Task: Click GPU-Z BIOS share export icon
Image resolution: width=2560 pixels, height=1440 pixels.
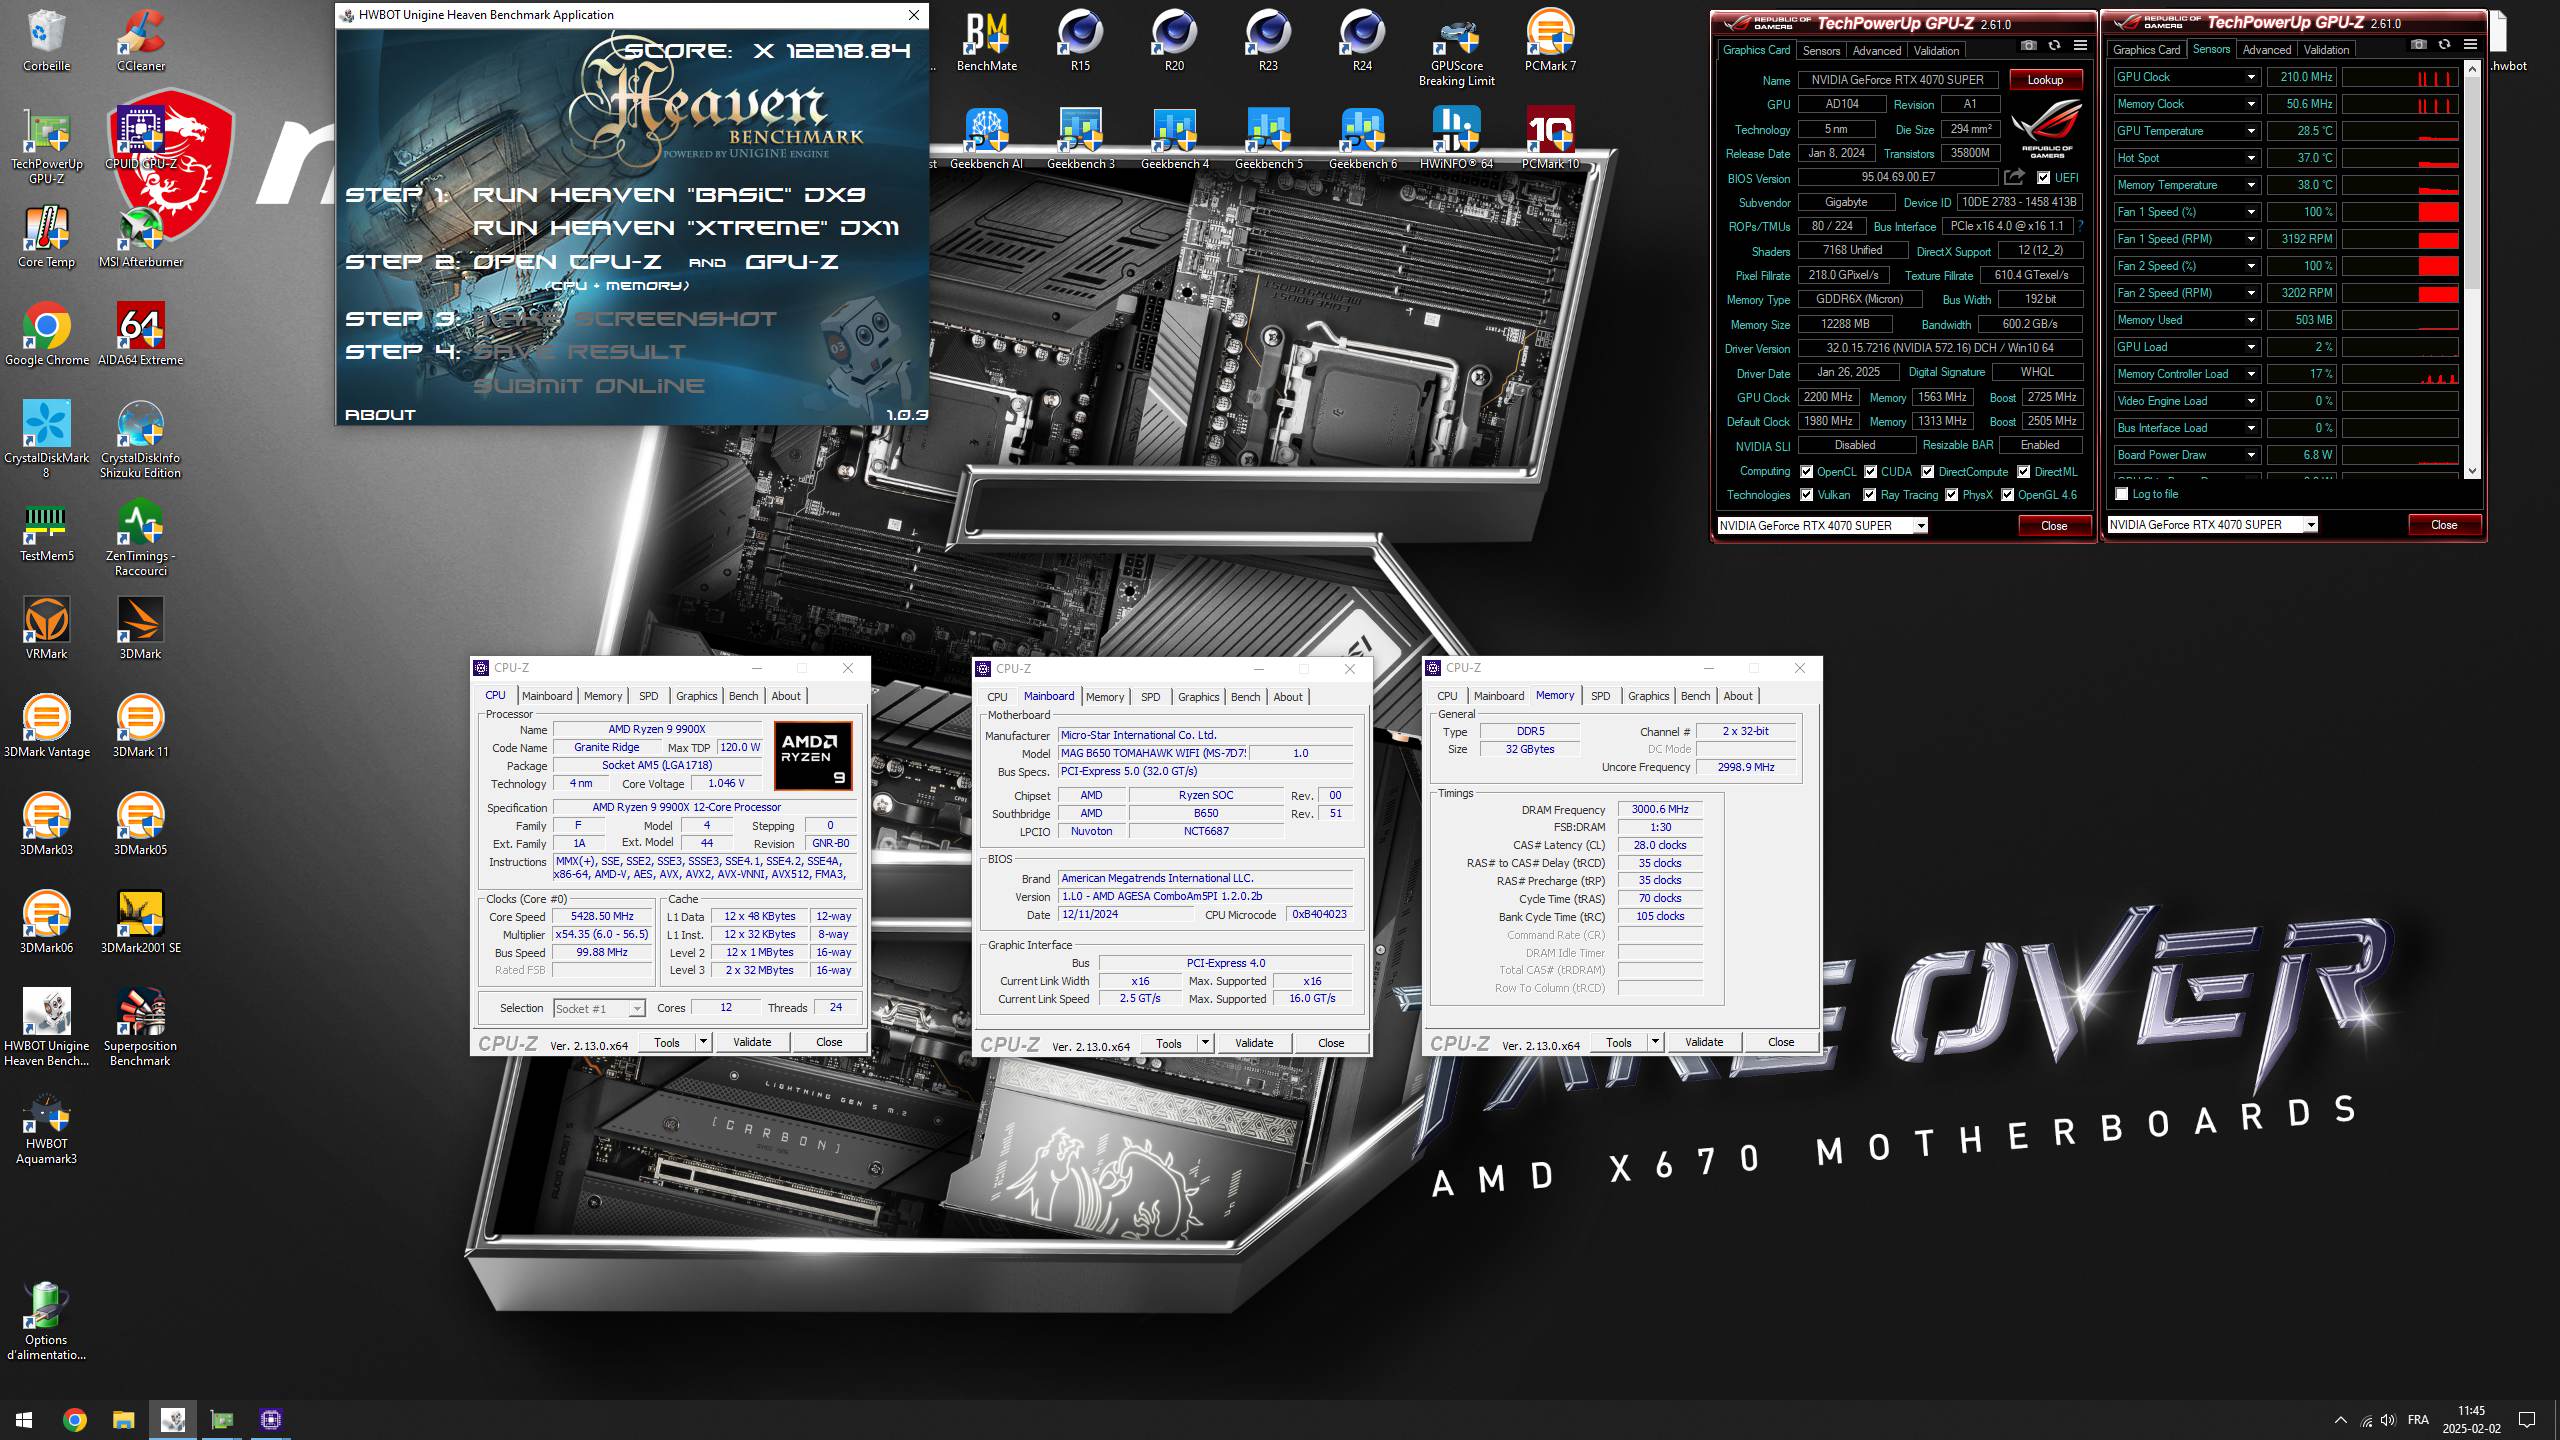Action: 2015,177
